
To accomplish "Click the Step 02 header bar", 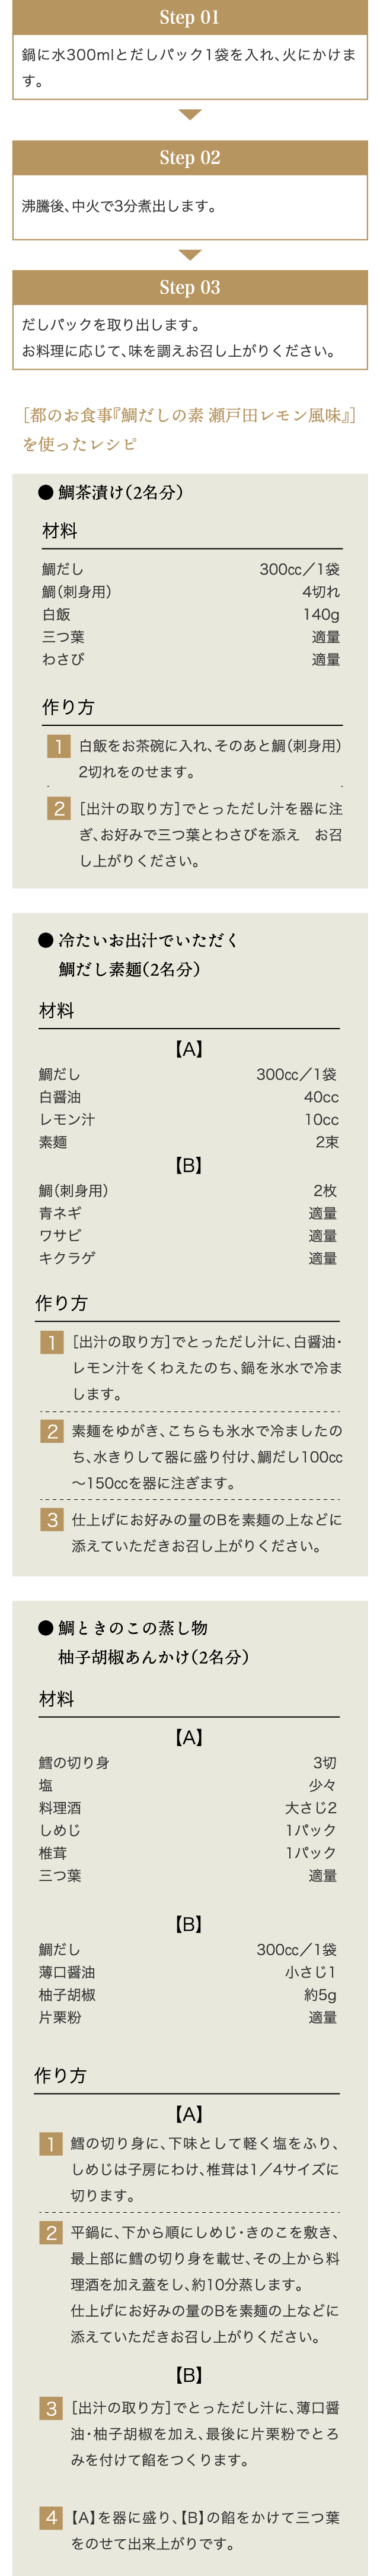I will (x=190, y=158).
